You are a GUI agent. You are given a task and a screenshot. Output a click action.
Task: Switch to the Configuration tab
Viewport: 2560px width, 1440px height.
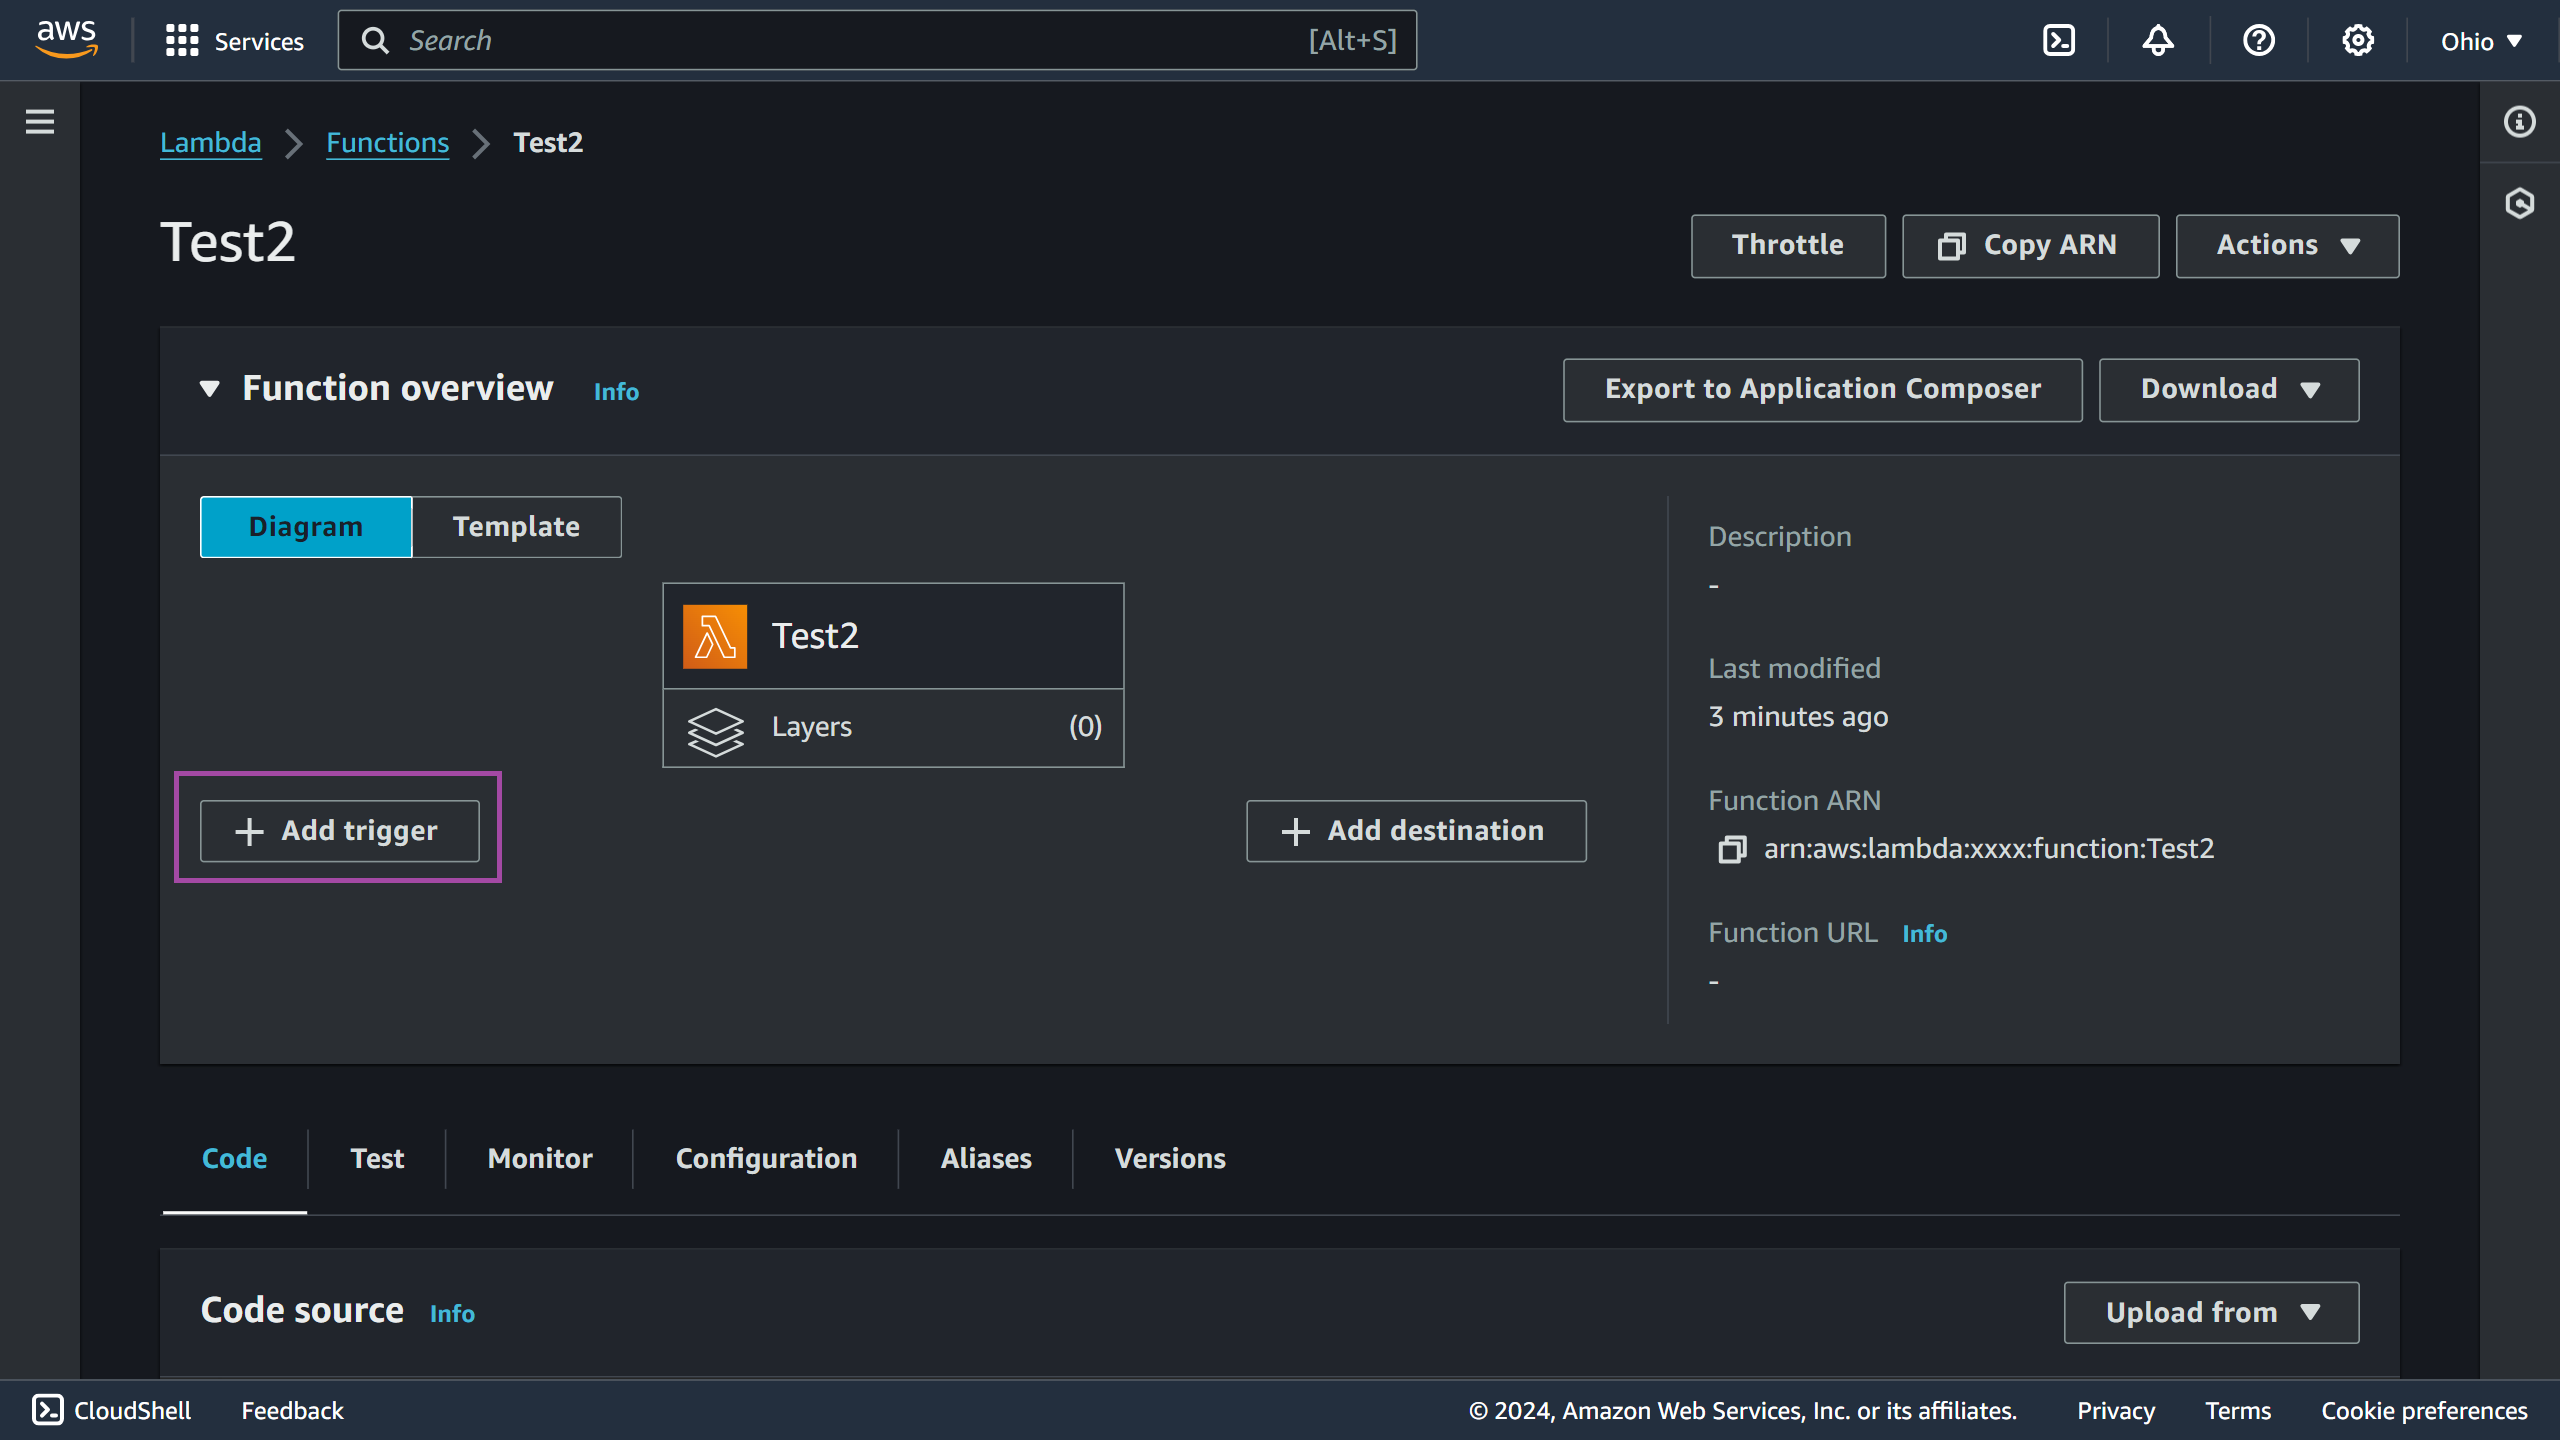[x=767, y=1157]
